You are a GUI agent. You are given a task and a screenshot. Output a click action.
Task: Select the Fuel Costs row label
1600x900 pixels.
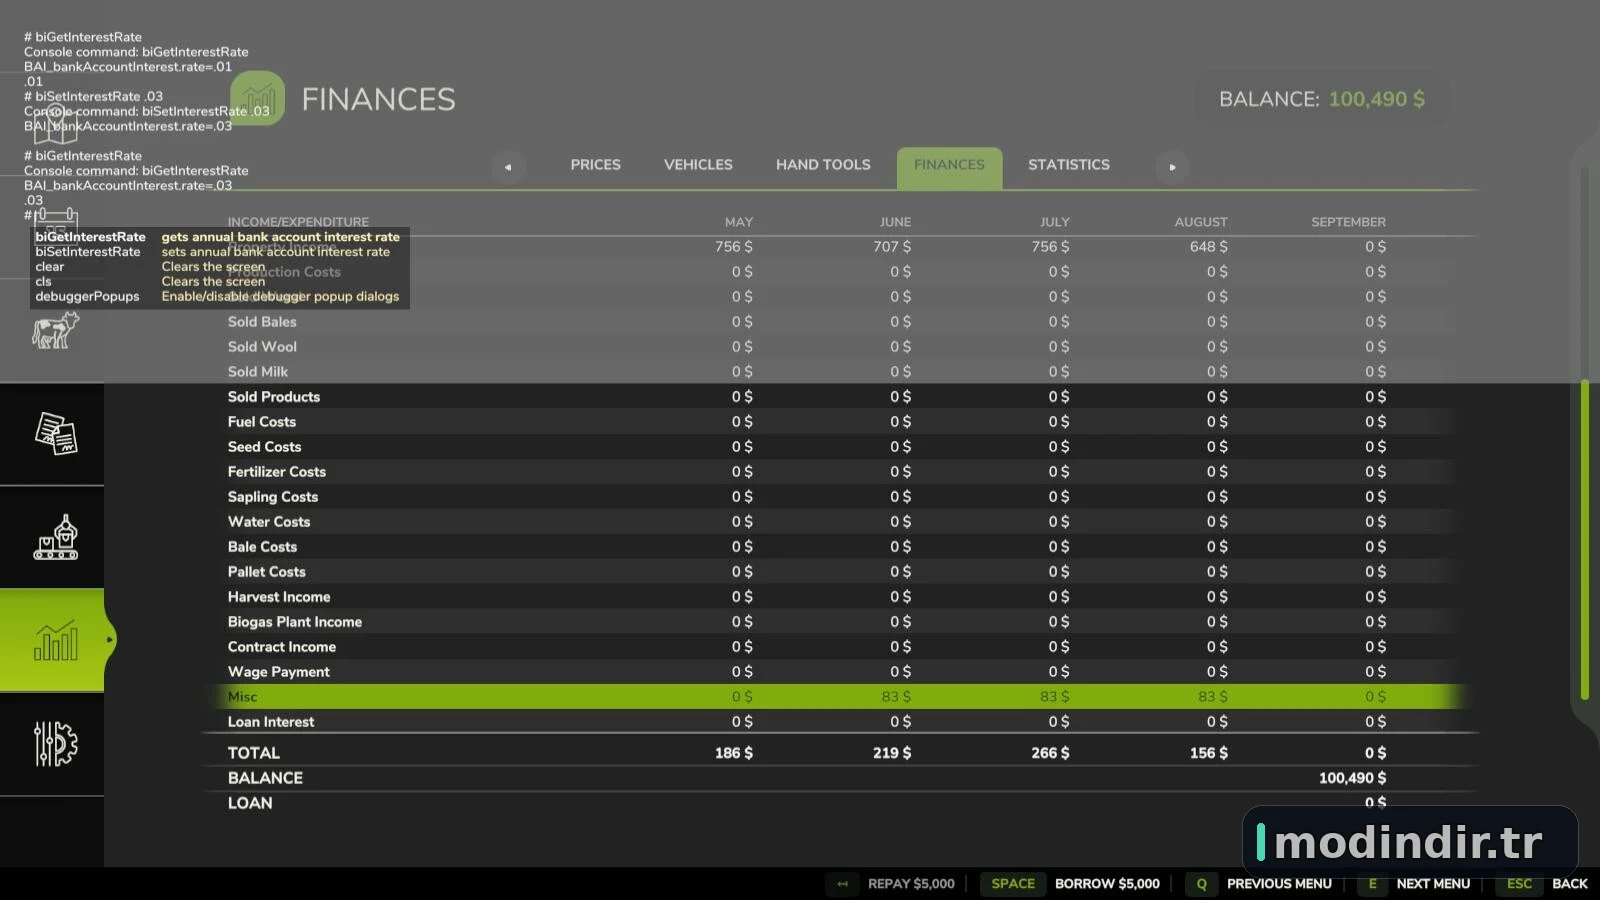262,422
